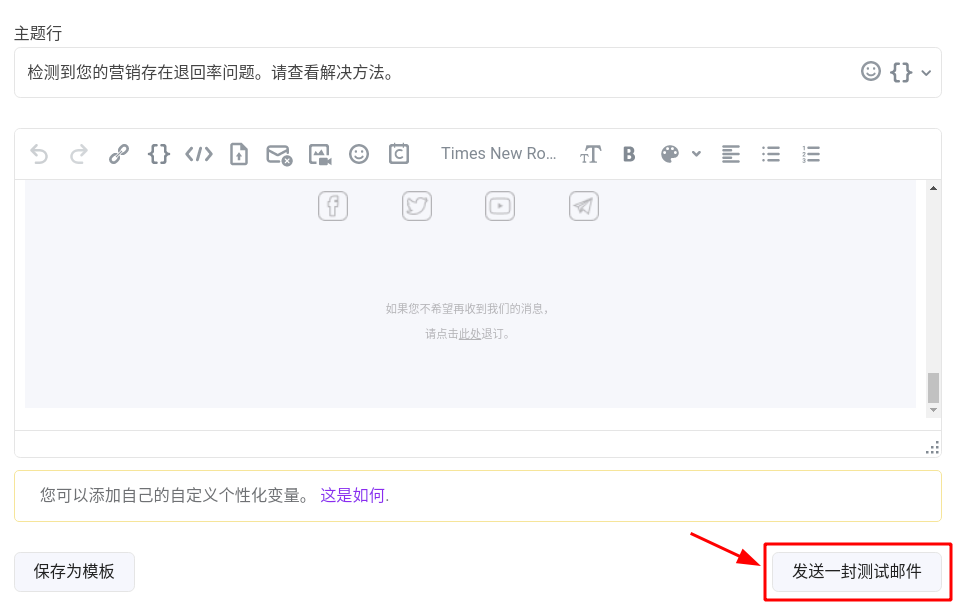The width and height of the screenshot is (957, 610).
Task: Open the font size tool
Action: point(590,154)
